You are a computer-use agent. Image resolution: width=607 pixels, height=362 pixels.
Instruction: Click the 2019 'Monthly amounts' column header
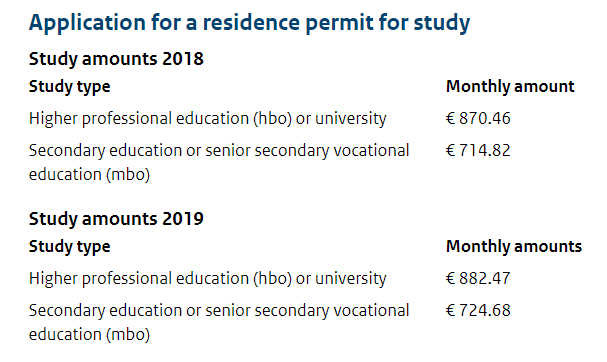coord(514,246)
